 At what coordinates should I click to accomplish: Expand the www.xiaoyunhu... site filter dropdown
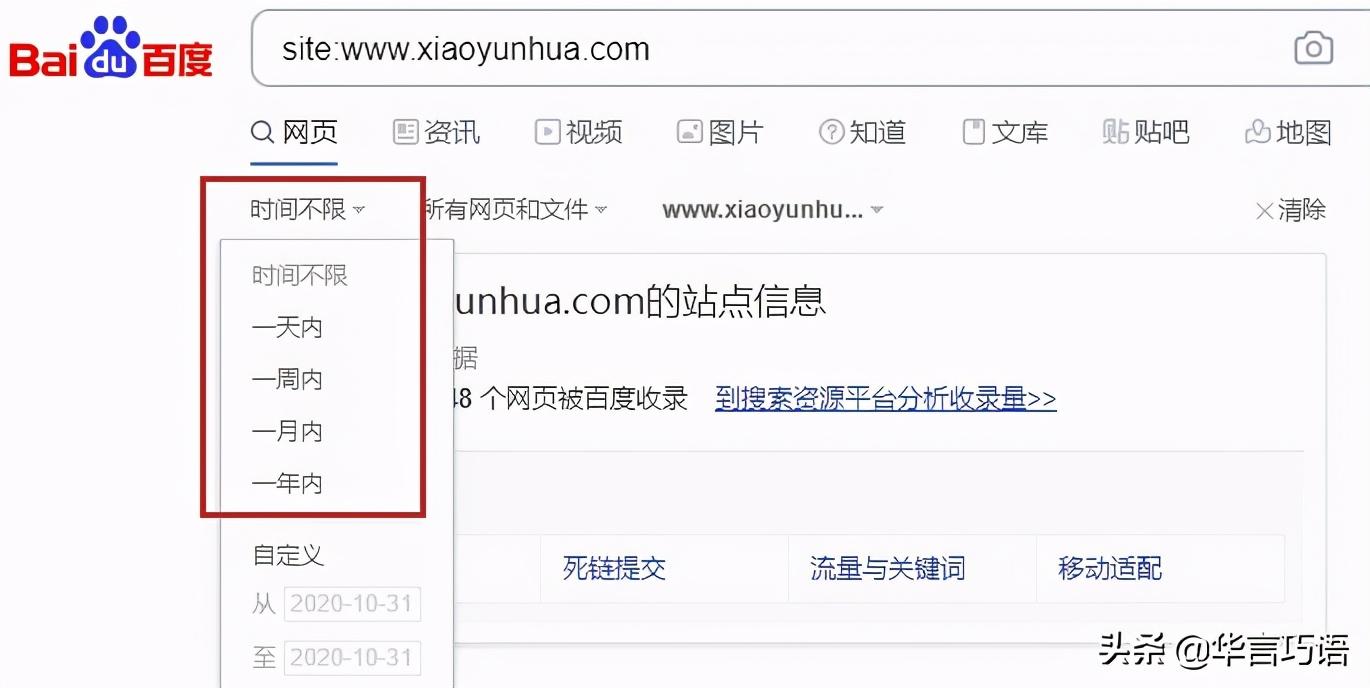(773, 210)
